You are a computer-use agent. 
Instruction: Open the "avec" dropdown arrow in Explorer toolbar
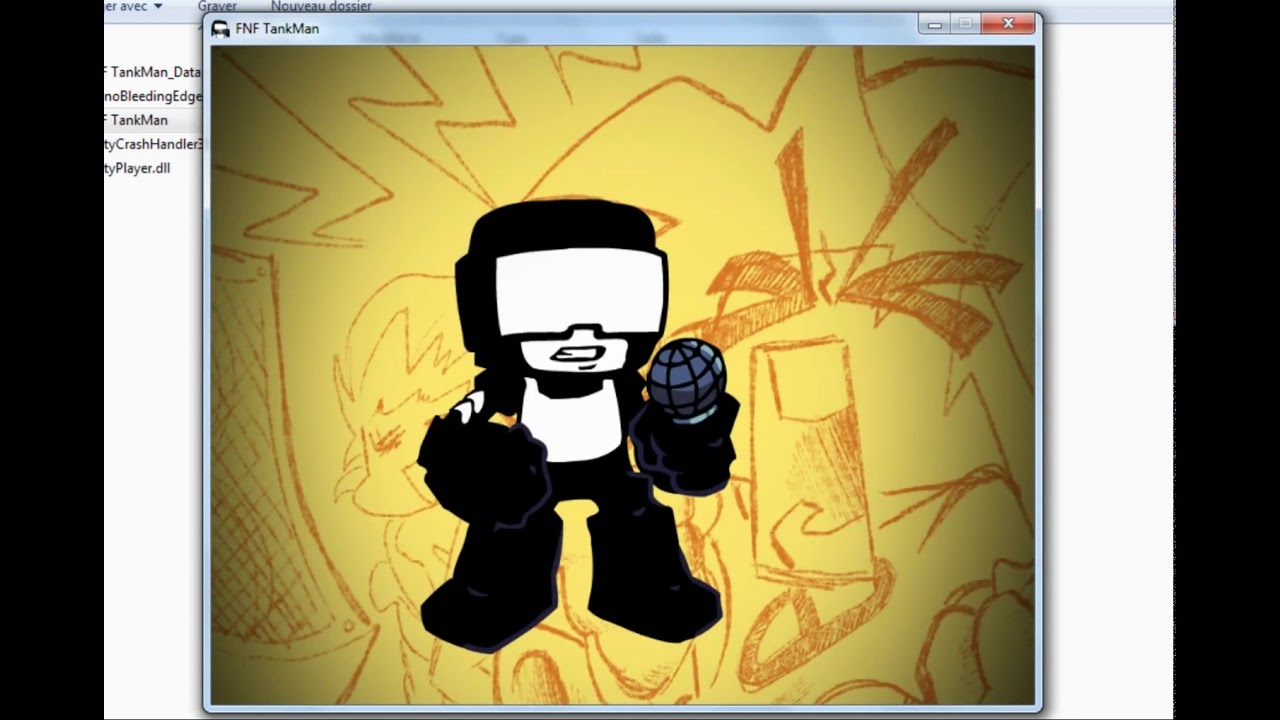click(158, 7)
